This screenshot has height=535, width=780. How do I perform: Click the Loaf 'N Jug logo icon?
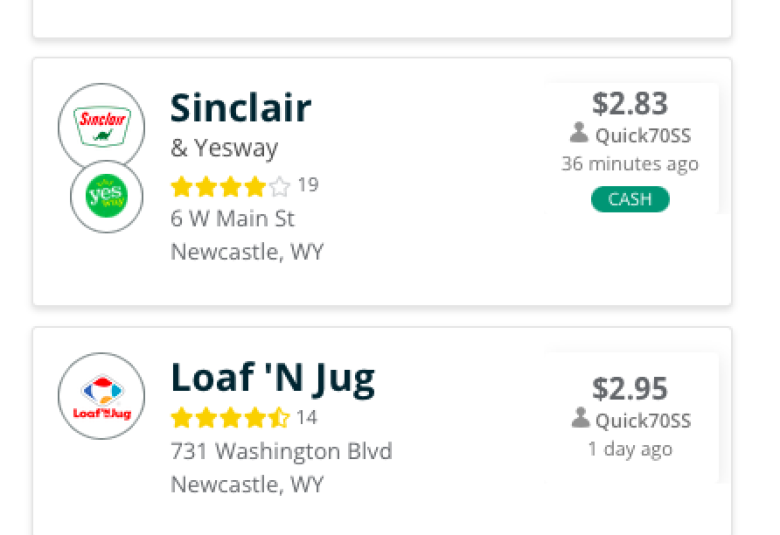pyautogui.click(x=101, y=396)
